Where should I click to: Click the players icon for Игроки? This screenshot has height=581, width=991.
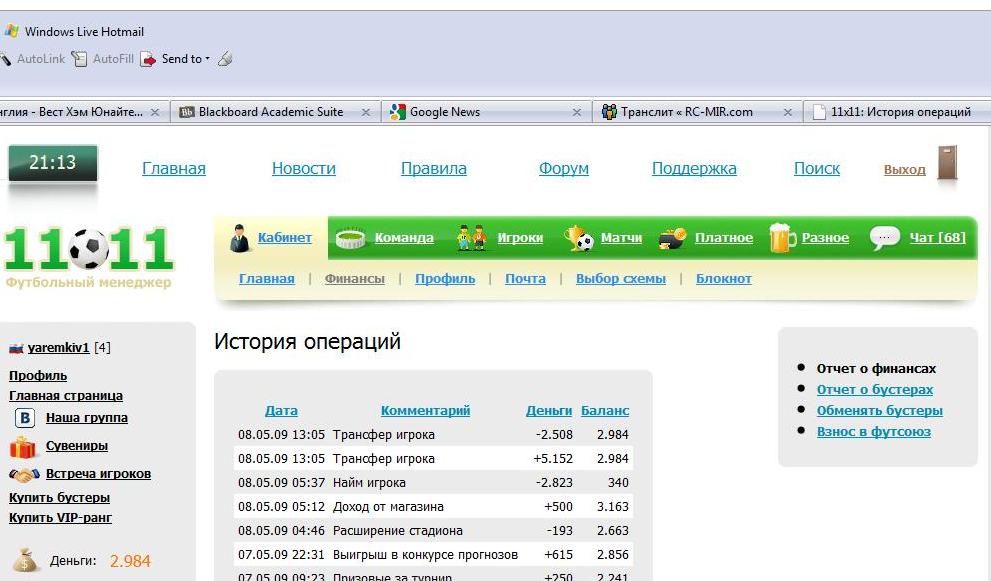coord(471,238)
